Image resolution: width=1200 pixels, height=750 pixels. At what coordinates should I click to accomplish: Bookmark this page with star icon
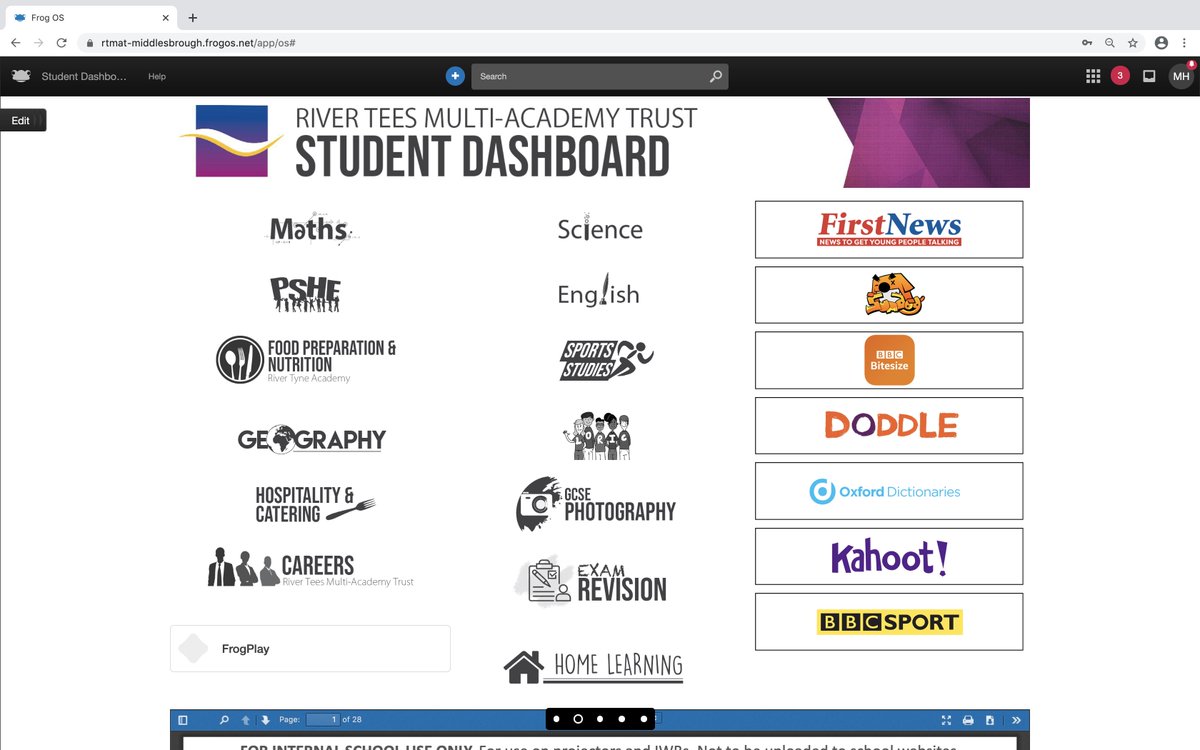[x=1133, y=43]
